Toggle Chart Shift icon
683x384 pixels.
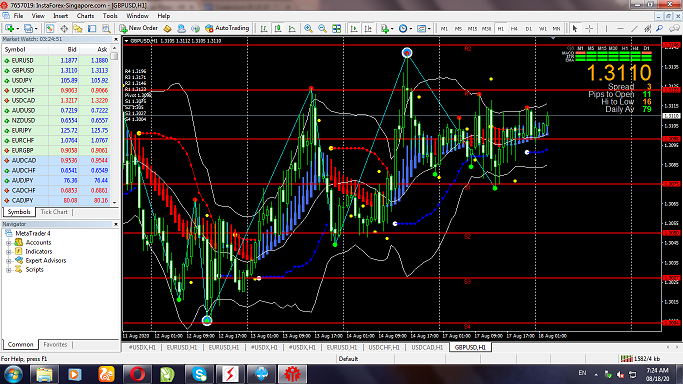click(368, 28)
